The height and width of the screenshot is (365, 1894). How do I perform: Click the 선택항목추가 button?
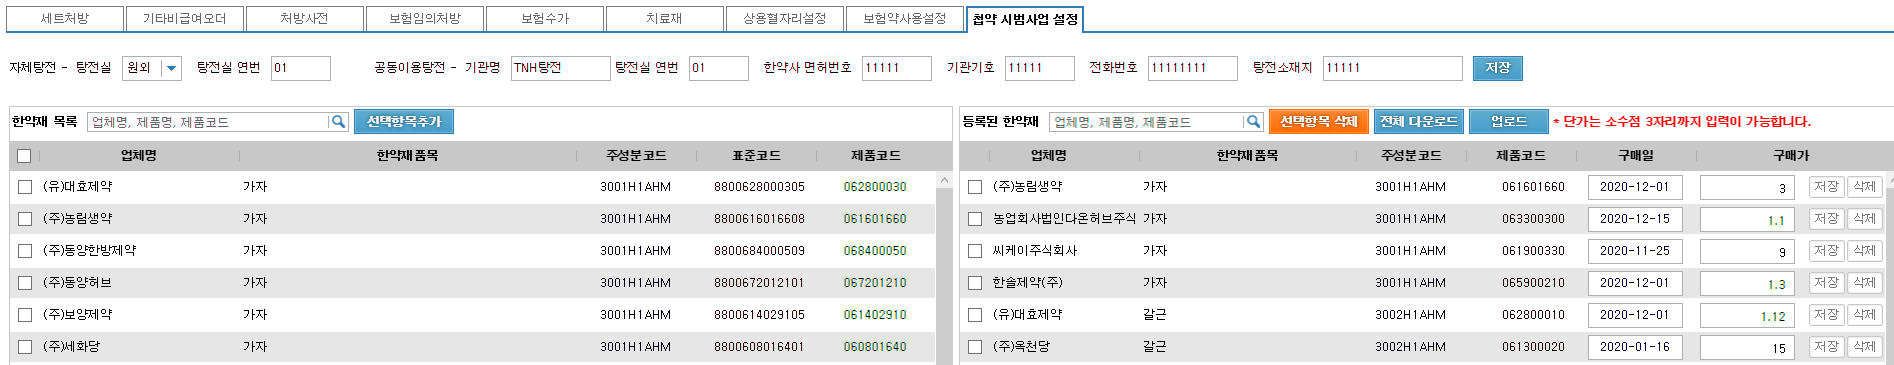click(404, 122)
